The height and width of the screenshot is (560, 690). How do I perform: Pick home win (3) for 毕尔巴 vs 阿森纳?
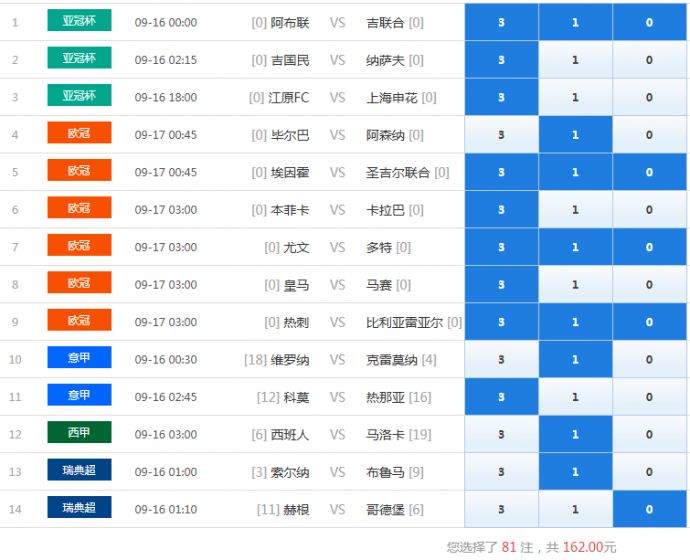pyautogui.click(x=501, y=135)
